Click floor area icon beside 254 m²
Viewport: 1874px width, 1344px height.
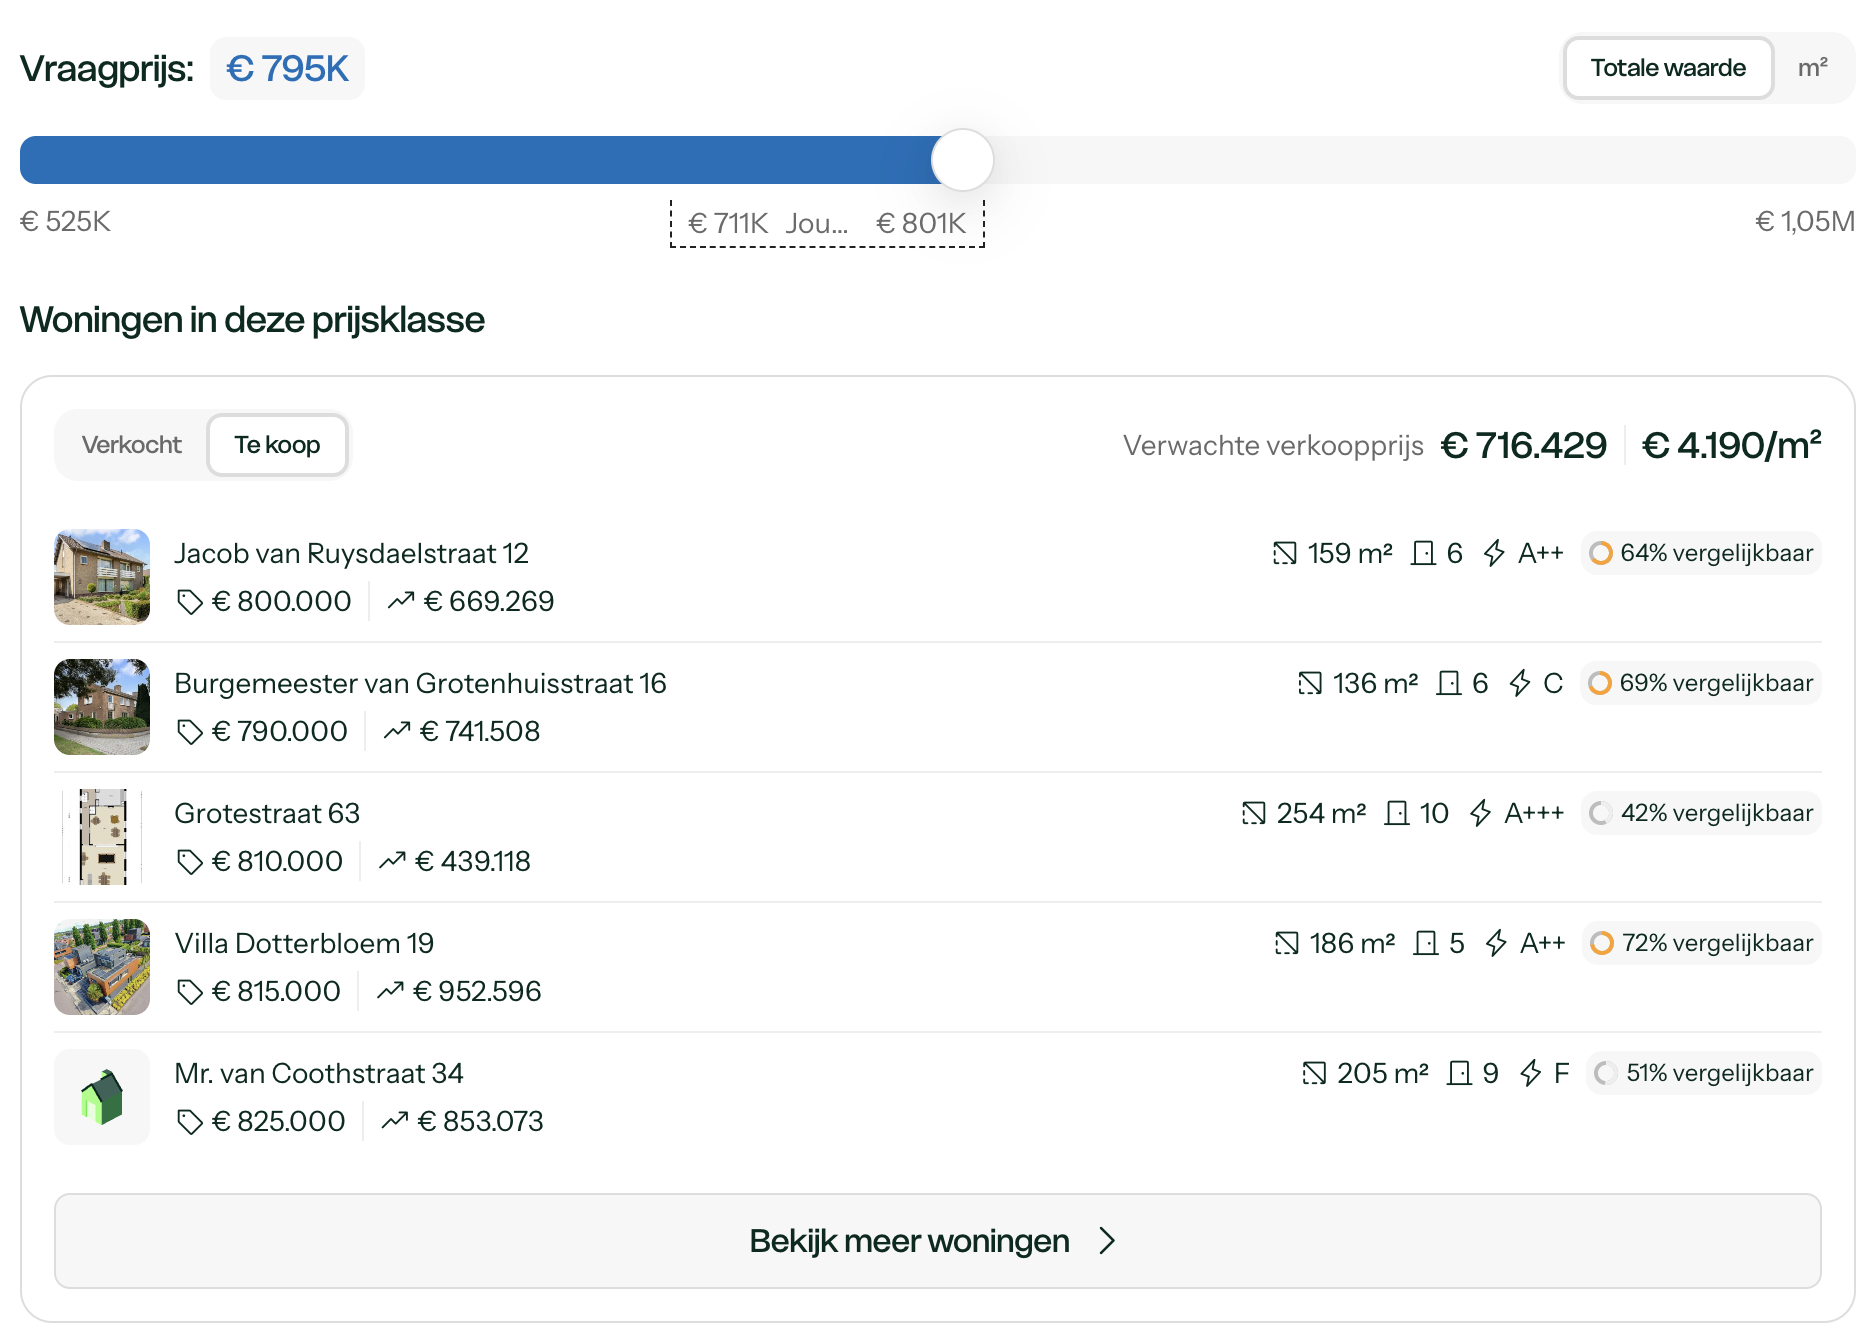point(1253,813)
